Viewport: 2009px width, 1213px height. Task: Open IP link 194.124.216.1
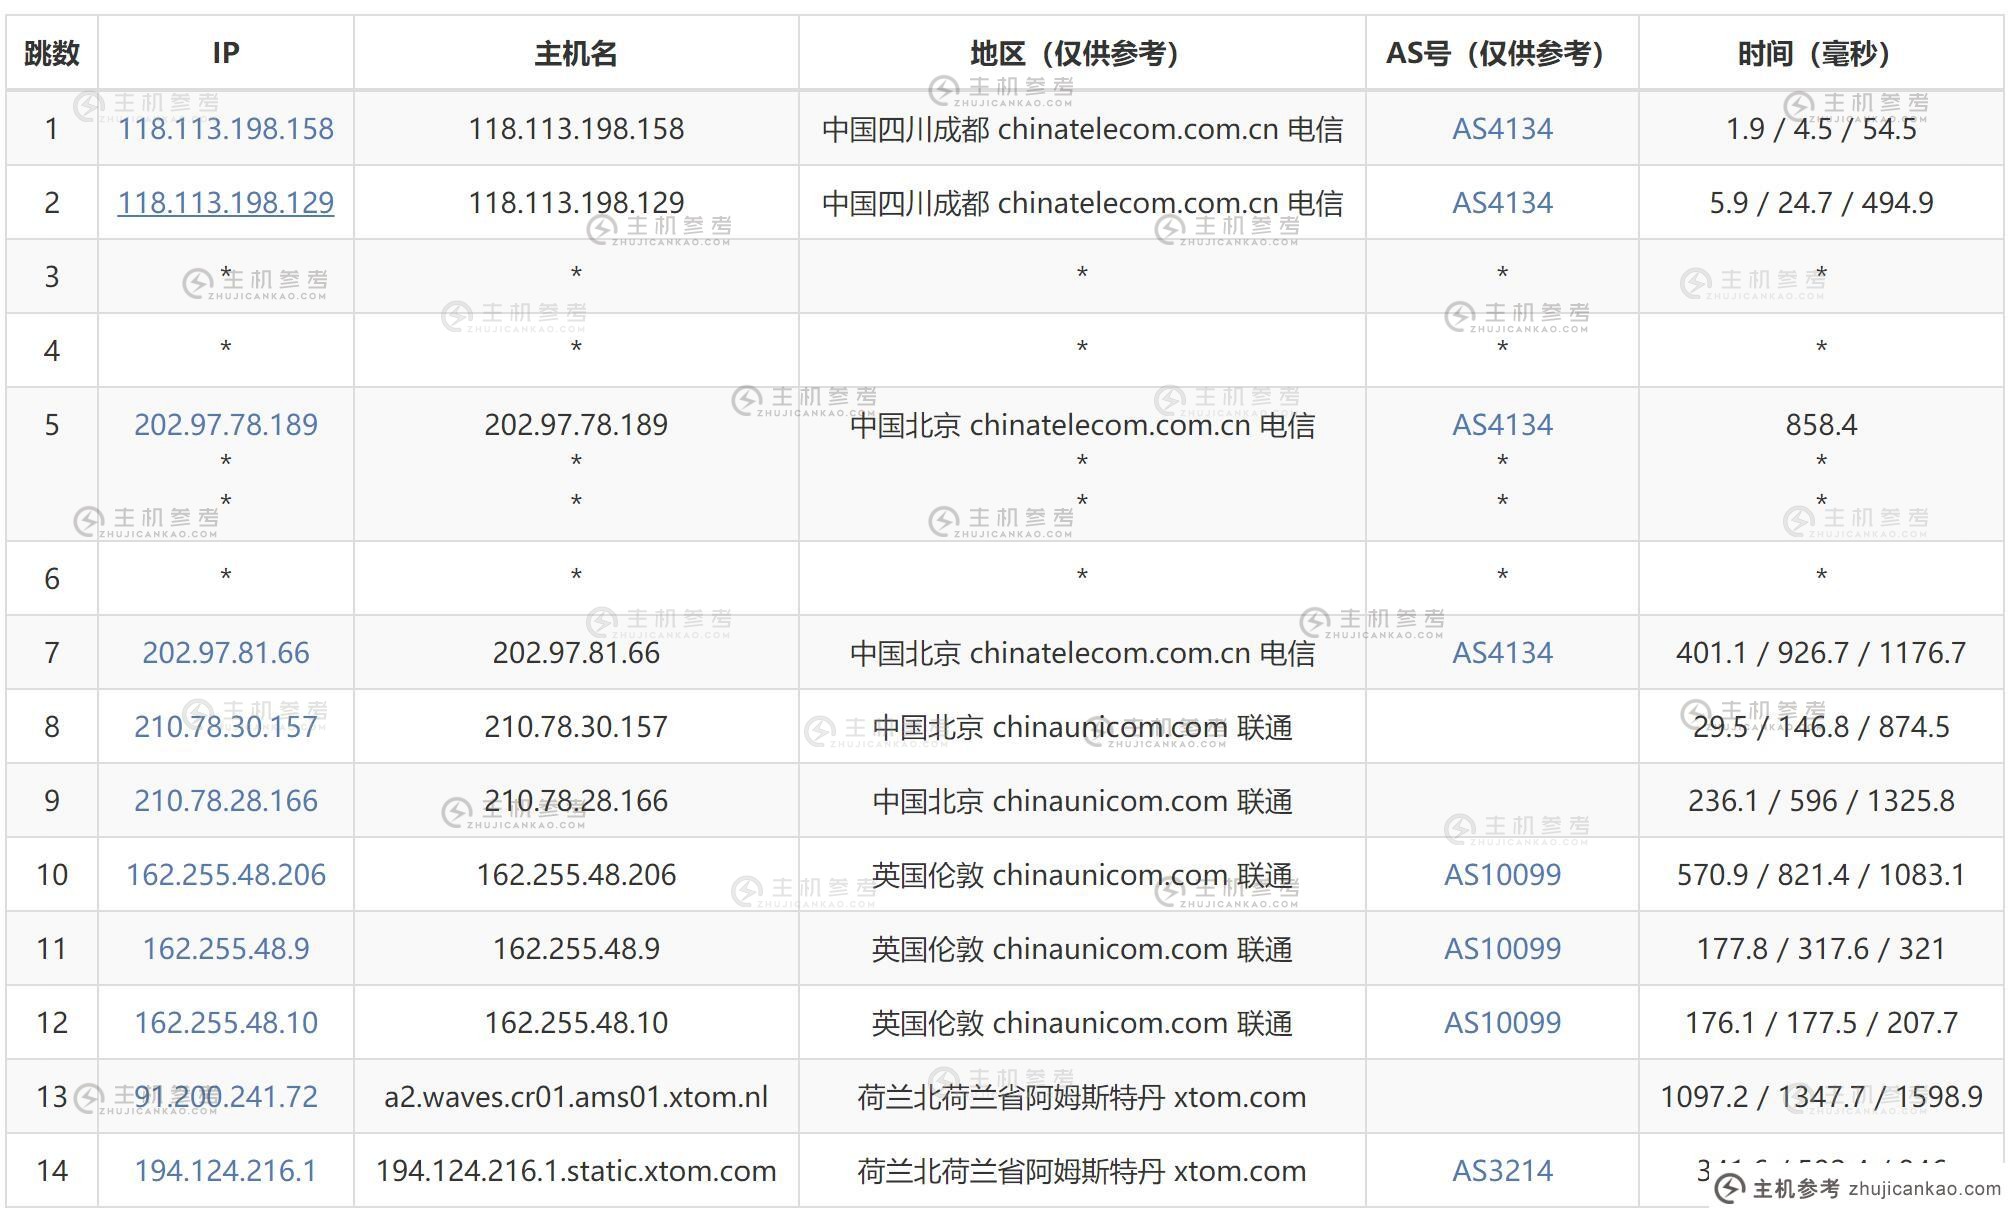[x=226, y=1171]
